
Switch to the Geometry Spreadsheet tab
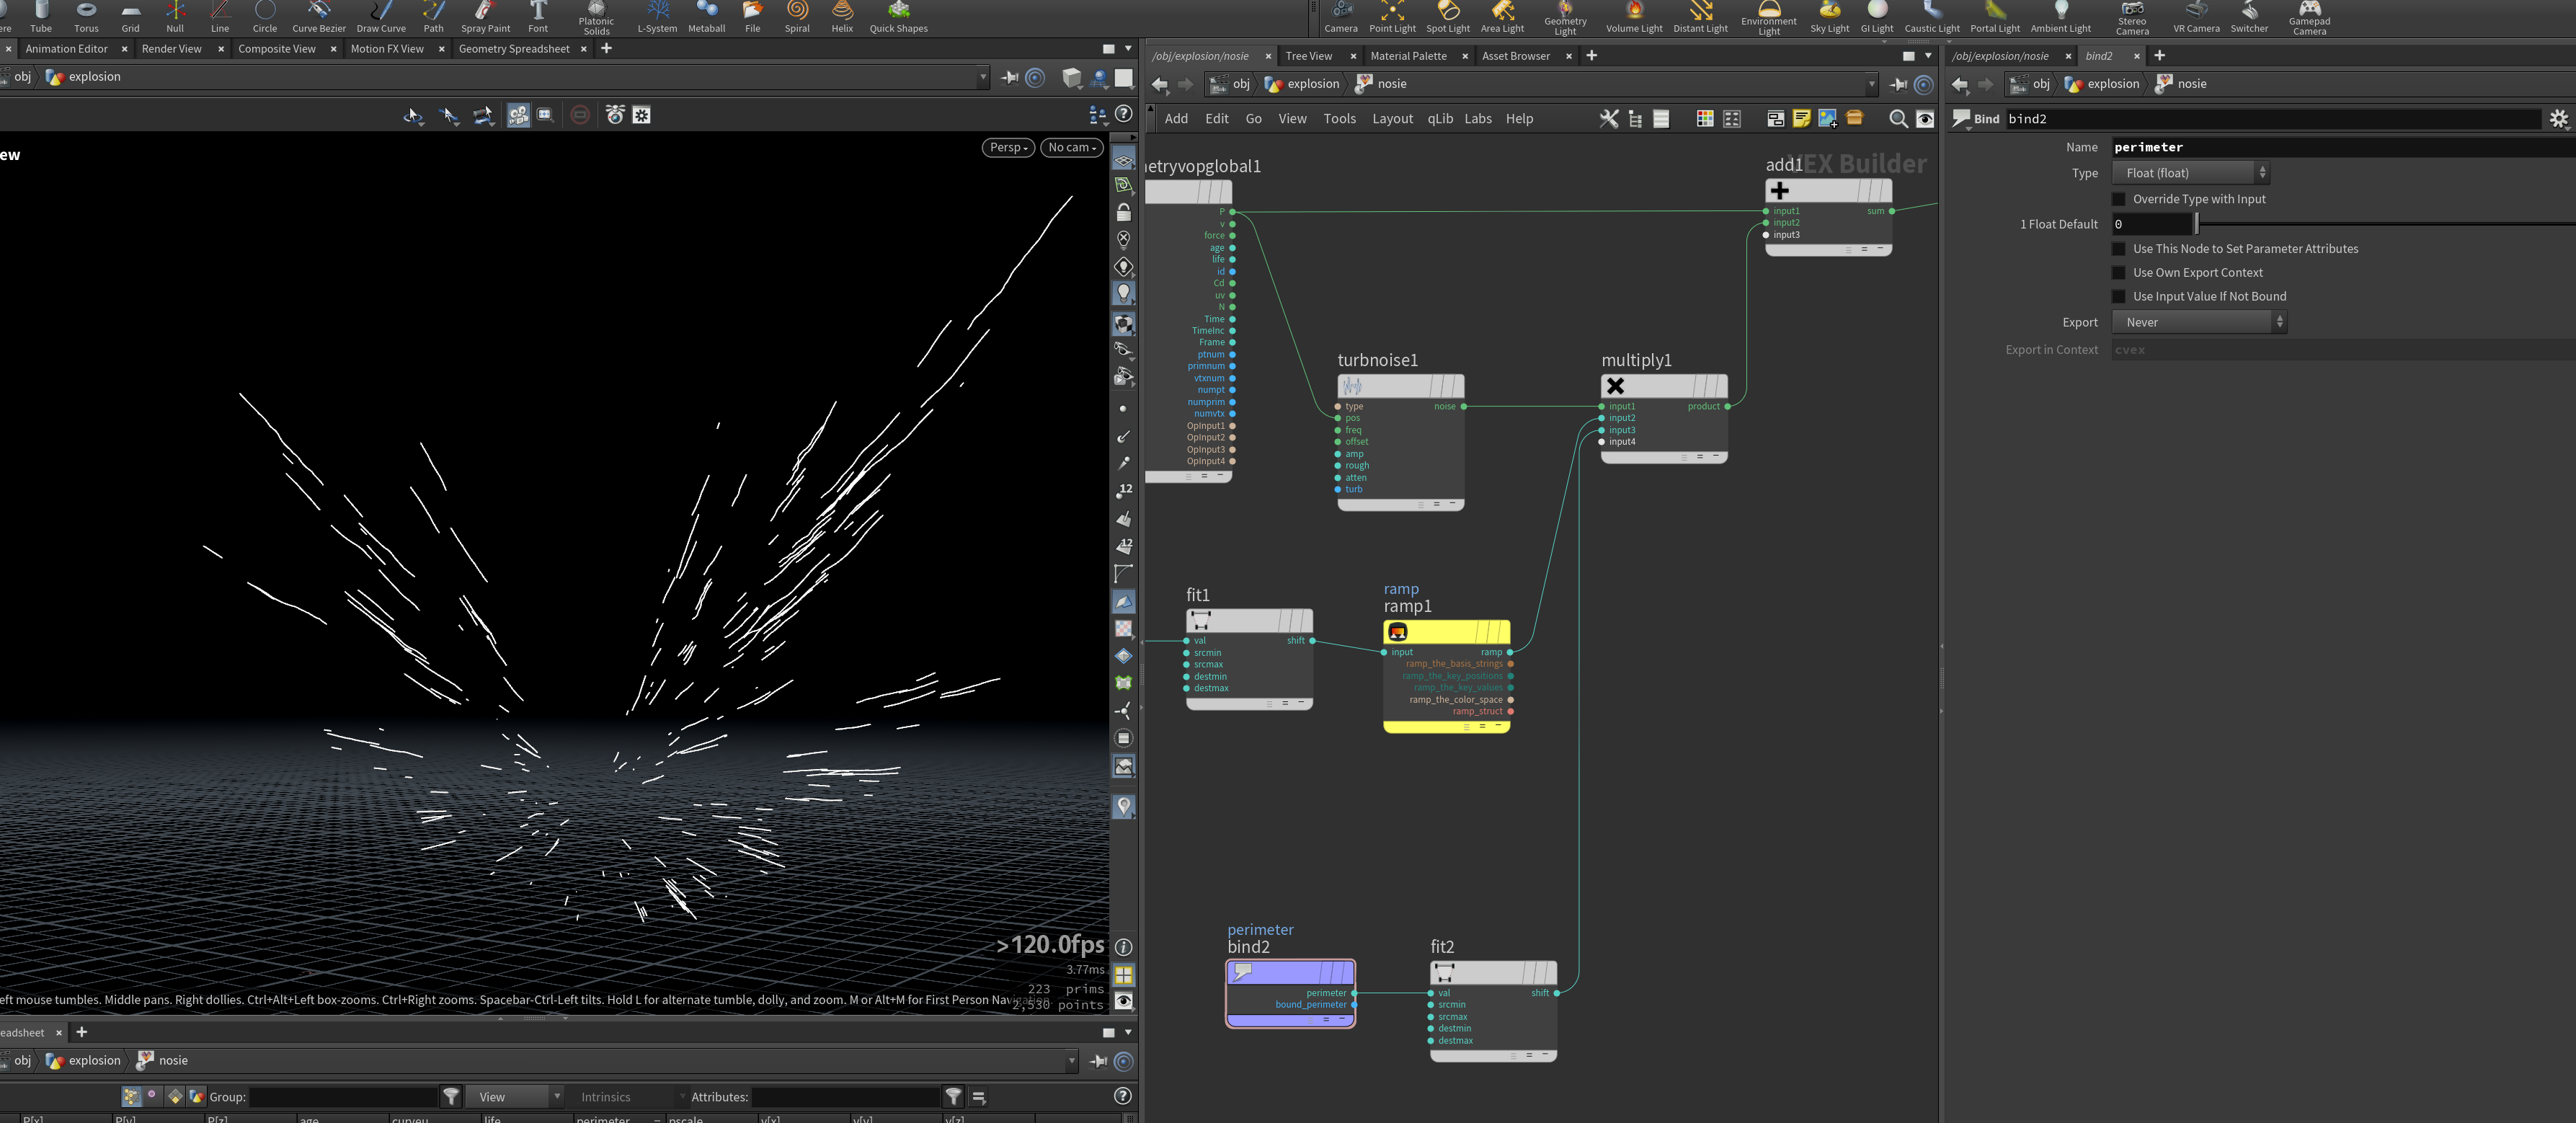tap(513, 49)
